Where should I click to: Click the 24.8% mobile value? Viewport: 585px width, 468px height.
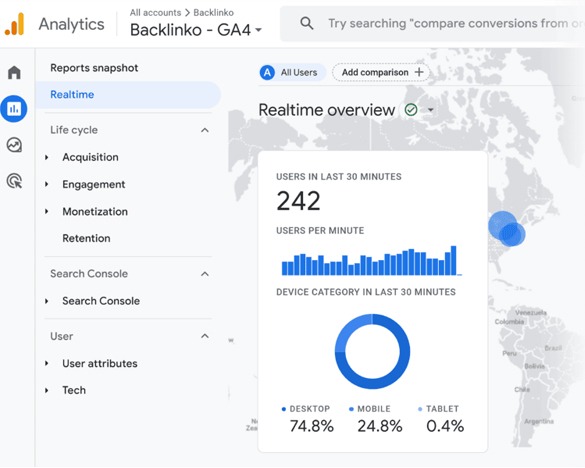coord(380,426)
